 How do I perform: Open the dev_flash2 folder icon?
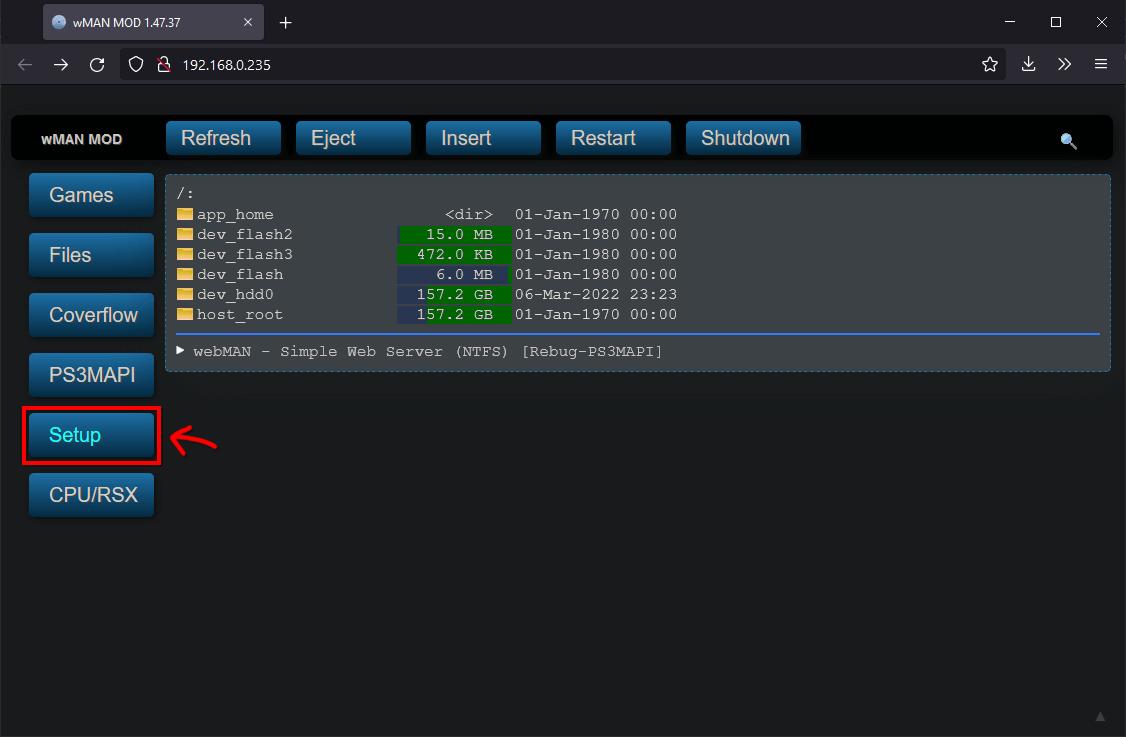coord(185,233)
